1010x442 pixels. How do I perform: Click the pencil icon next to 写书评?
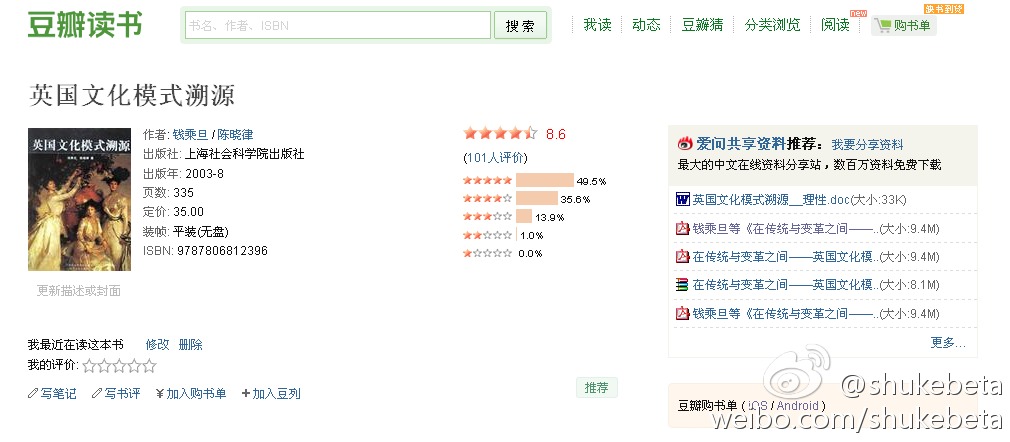(97, 394)
